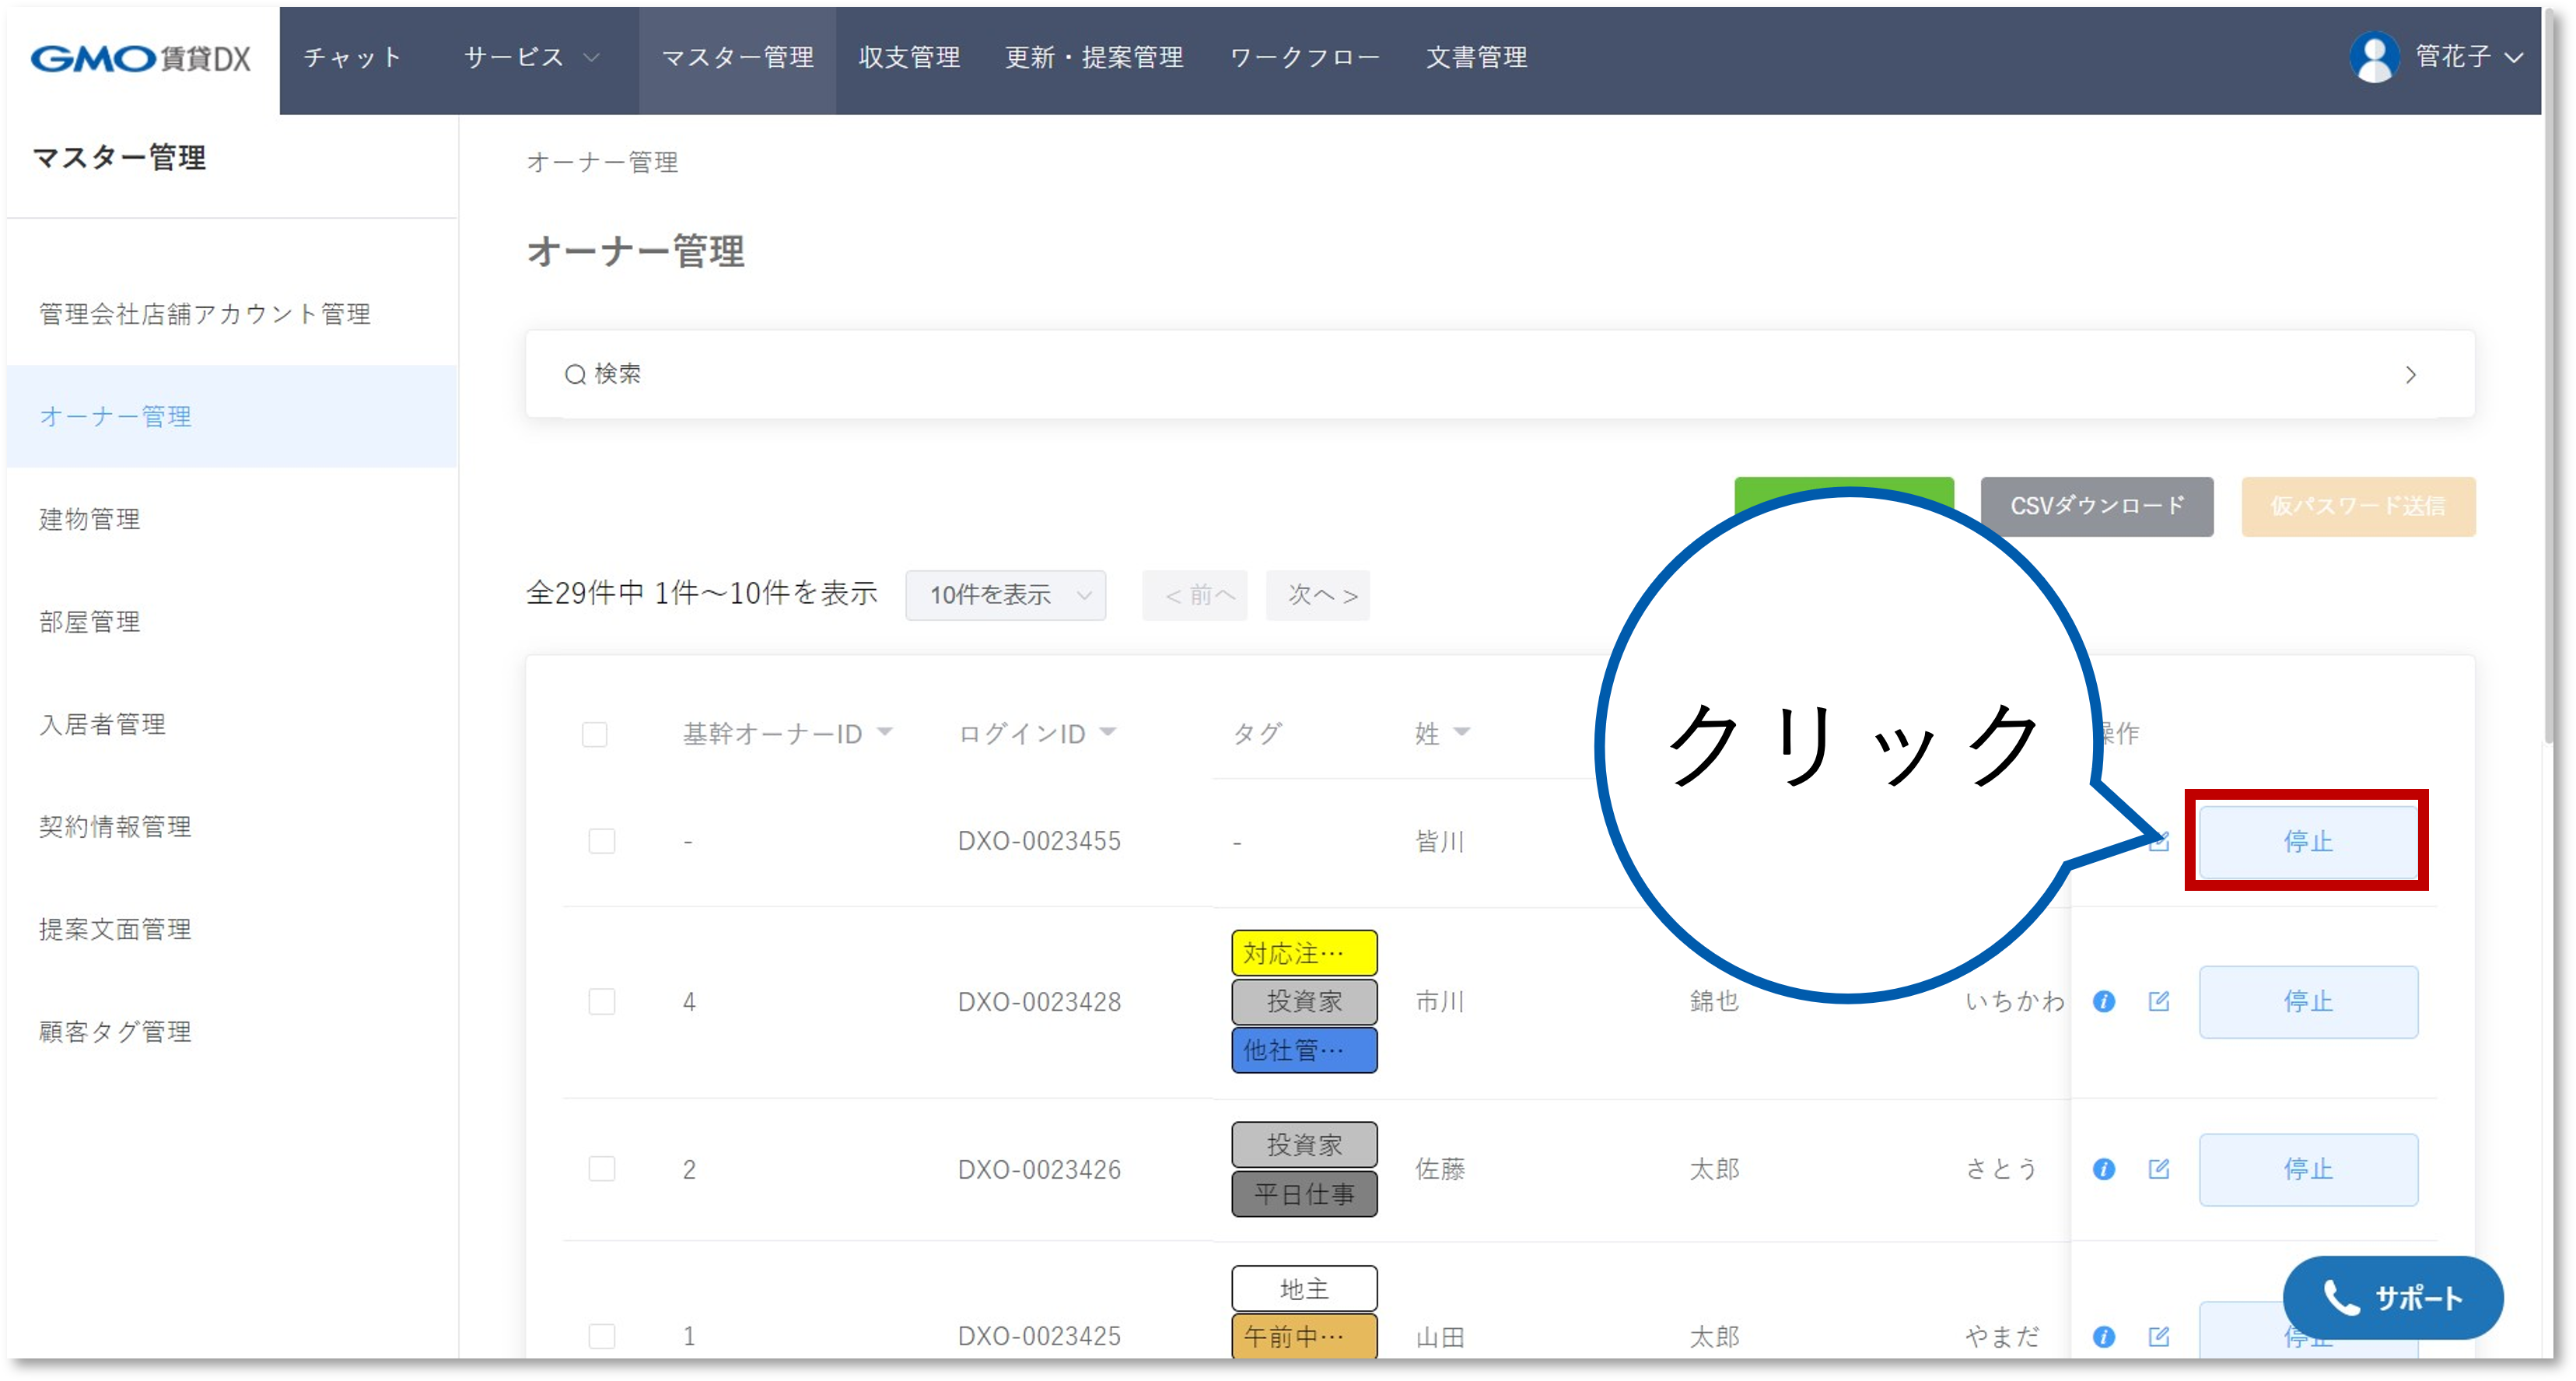Open info icon for 佐藤 row
2576x1381 pixels.
(x=2104, y=1169)
